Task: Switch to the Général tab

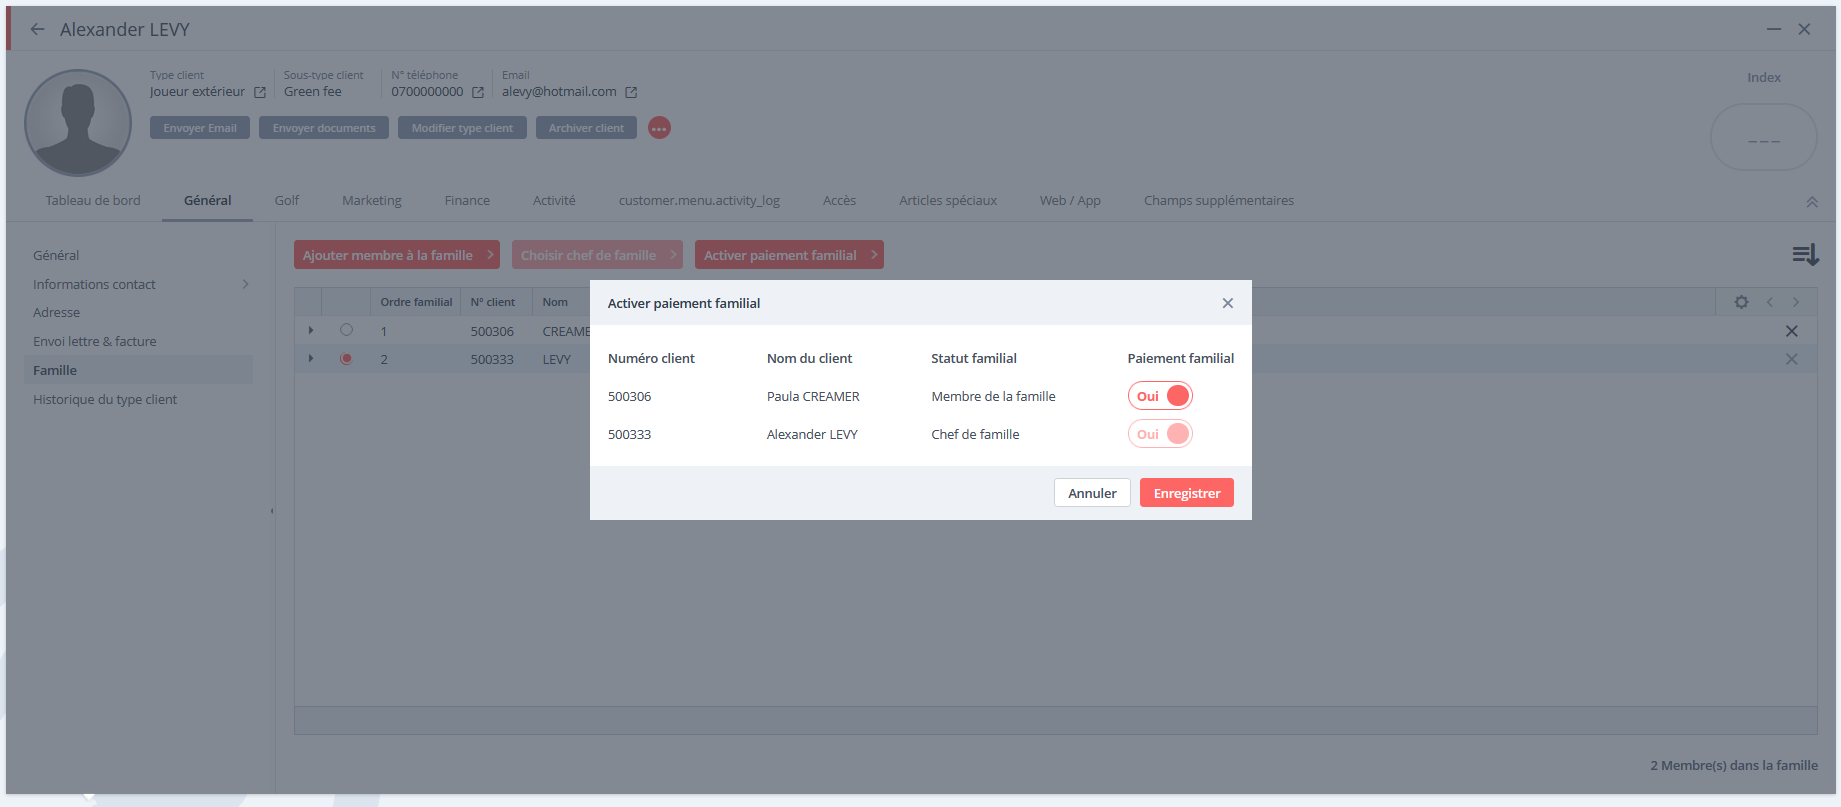Action: point(208,201)
